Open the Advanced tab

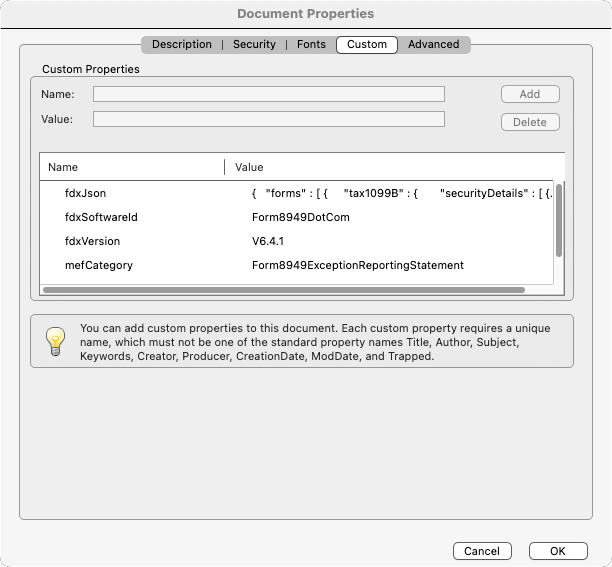pos(433,44)
